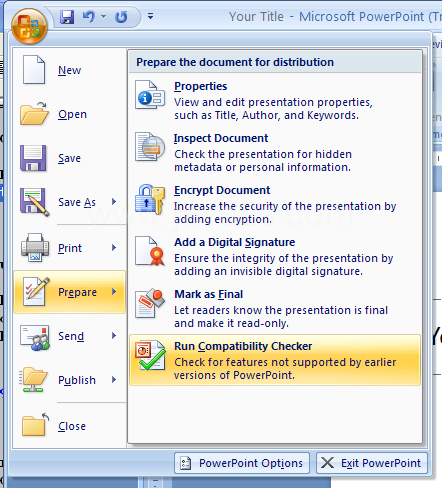Image resolution: width=442 pixels, height=488 pixels.
Task: Expand the Send submenu arrow
Action: 114,336
